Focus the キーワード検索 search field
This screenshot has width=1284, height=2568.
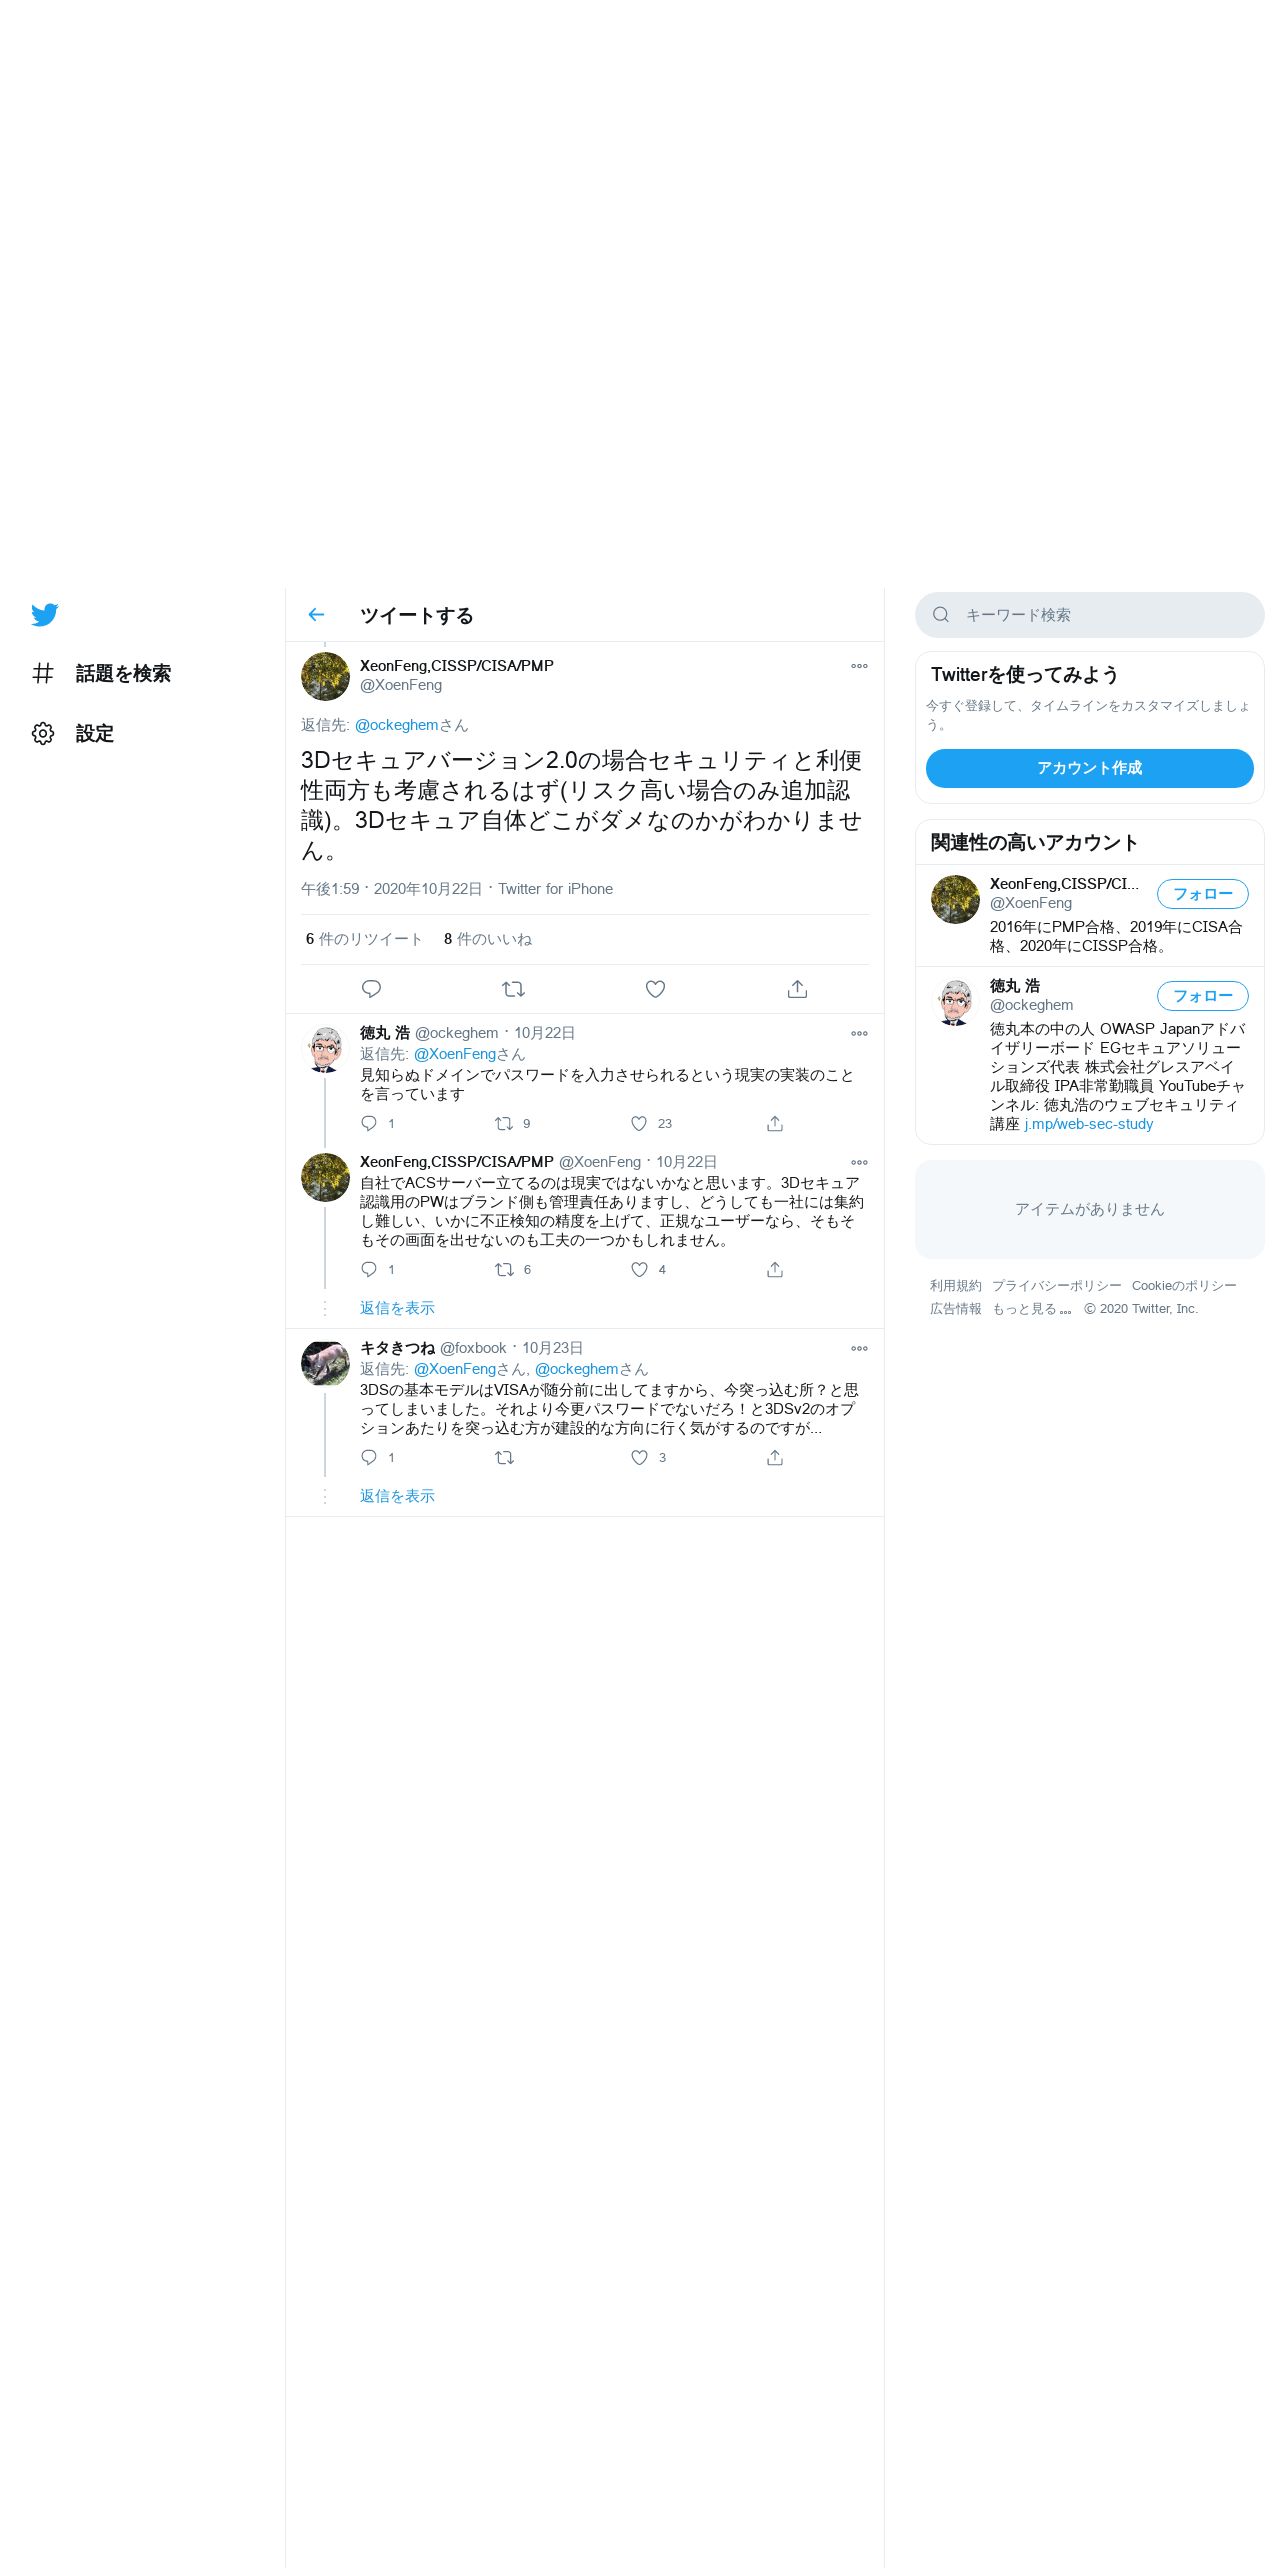click(1089, 615)
